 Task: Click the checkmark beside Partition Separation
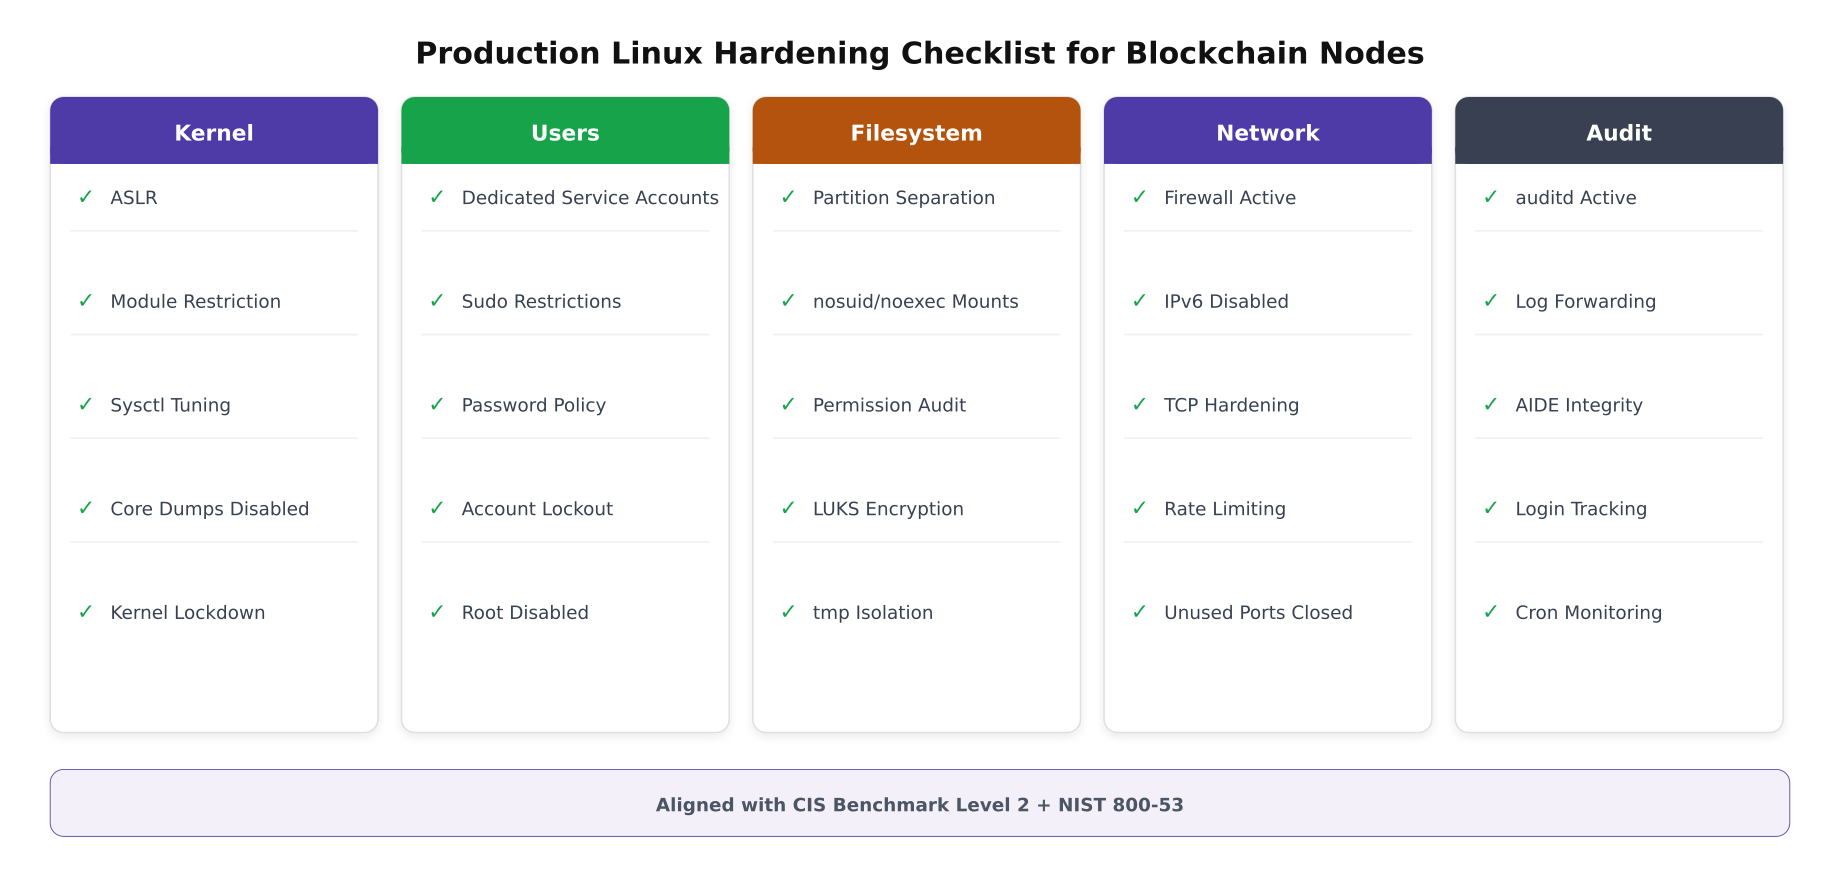(x=788, y=197)
